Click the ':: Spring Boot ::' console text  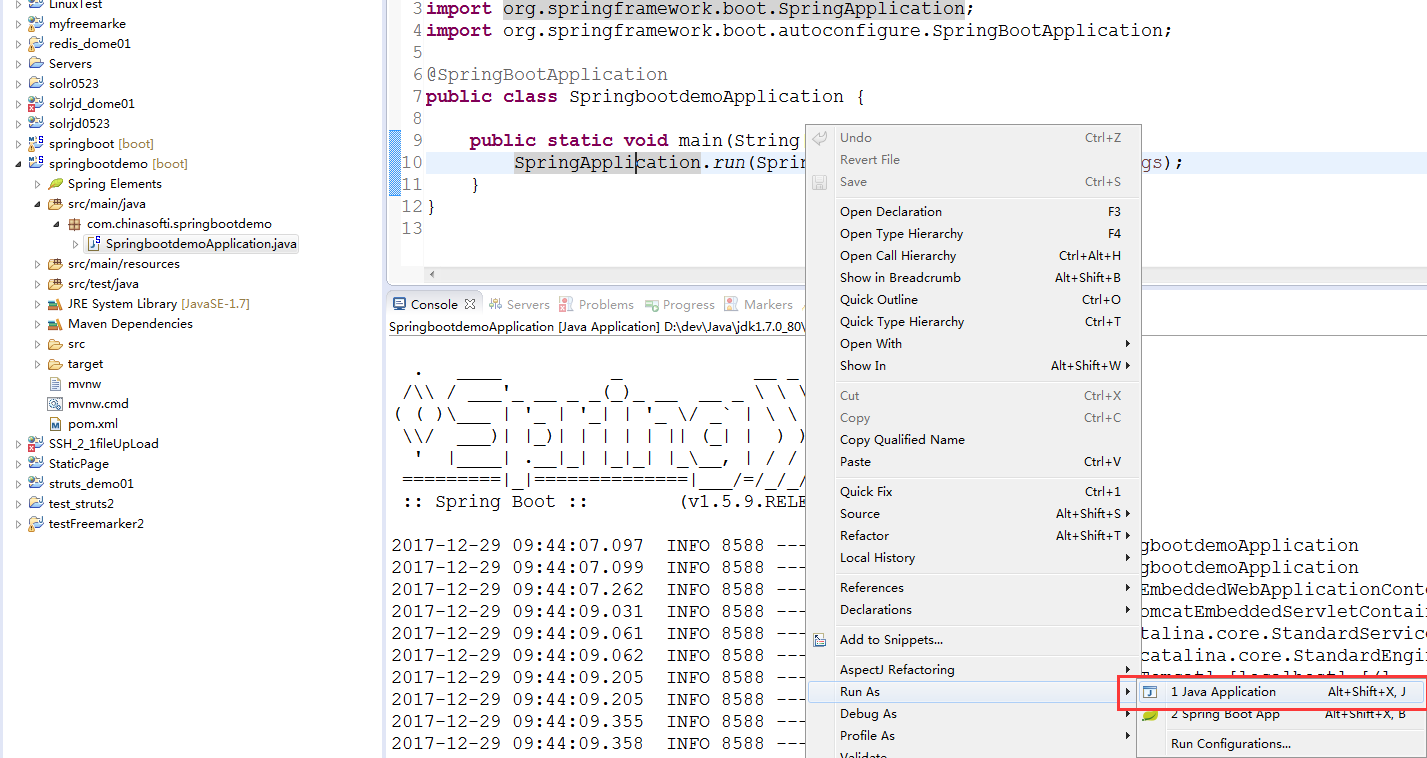coord(495,502)
